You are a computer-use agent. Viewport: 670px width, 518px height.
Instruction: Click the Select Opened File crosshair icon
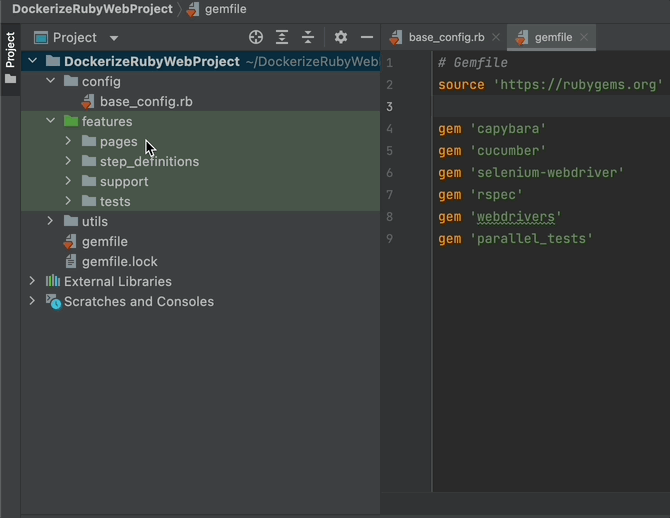pyautogui.click(x=256, y=38)
